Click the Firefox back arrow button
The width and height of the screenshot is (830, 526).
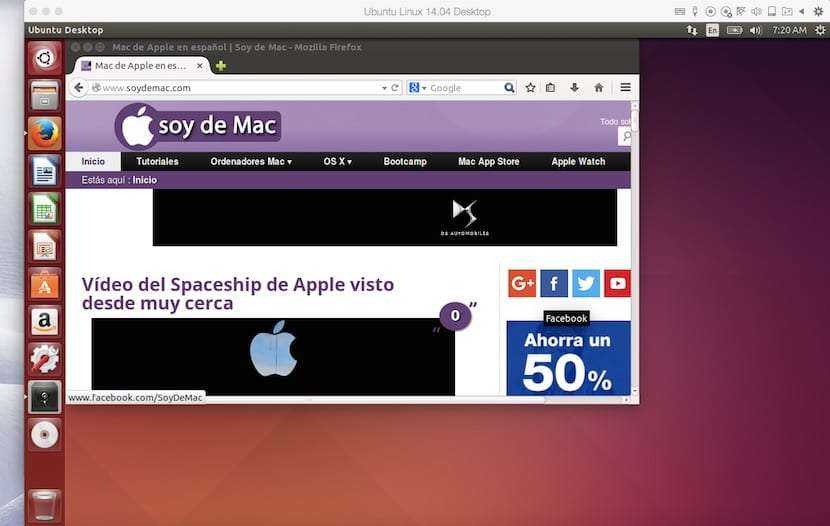tap(79, 88)
